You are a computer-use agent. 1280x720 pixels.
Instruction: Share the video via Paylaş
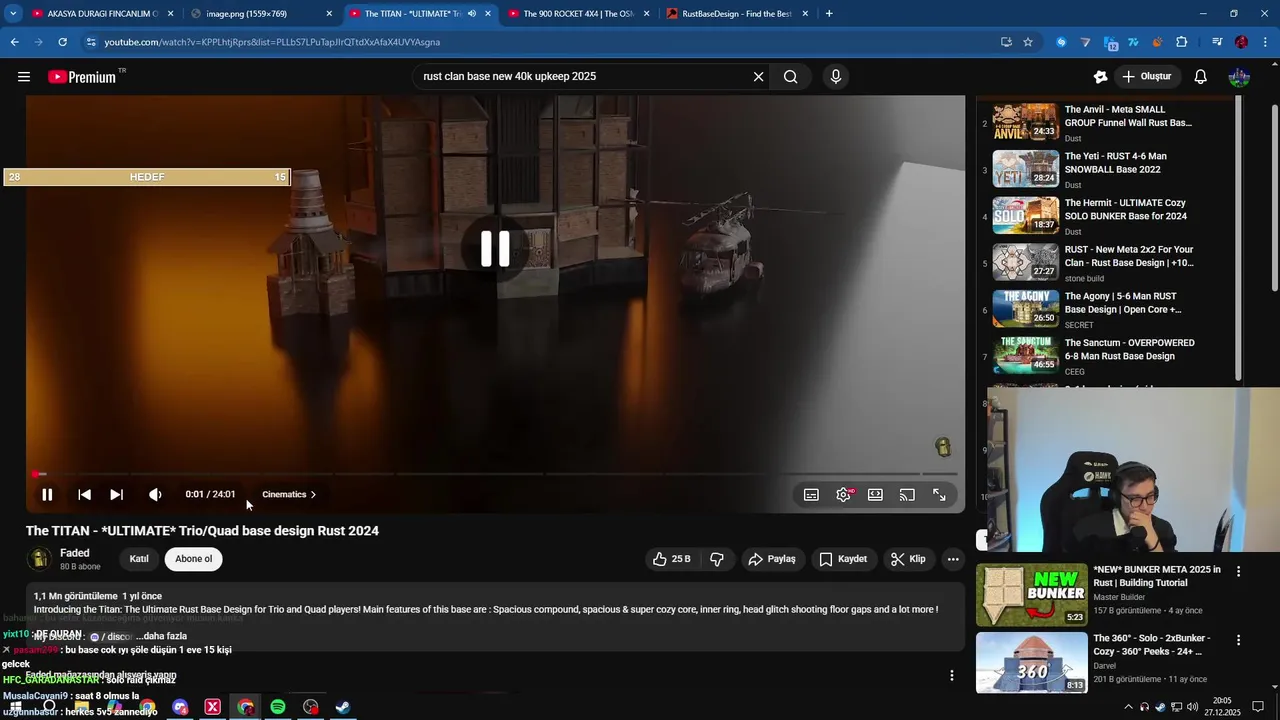click(x=772, y=559)
